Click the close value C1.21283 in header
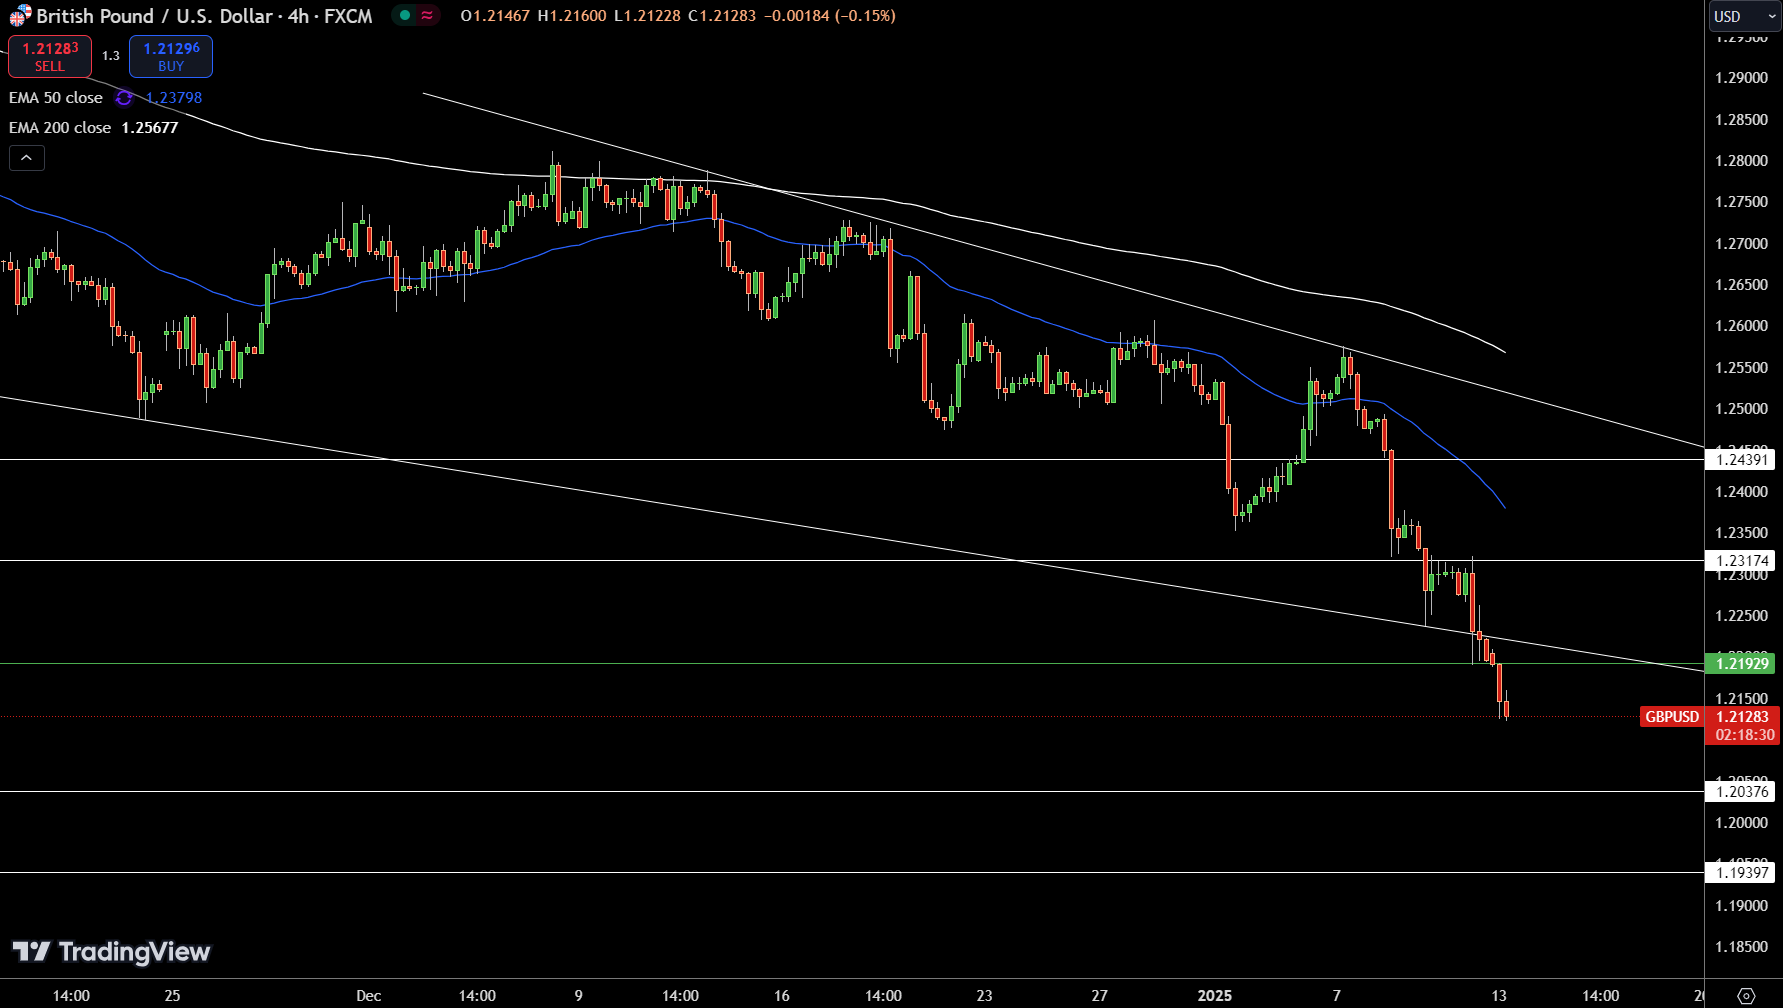This screenshot has width=1783, height=1008. (x=722, y=16)
